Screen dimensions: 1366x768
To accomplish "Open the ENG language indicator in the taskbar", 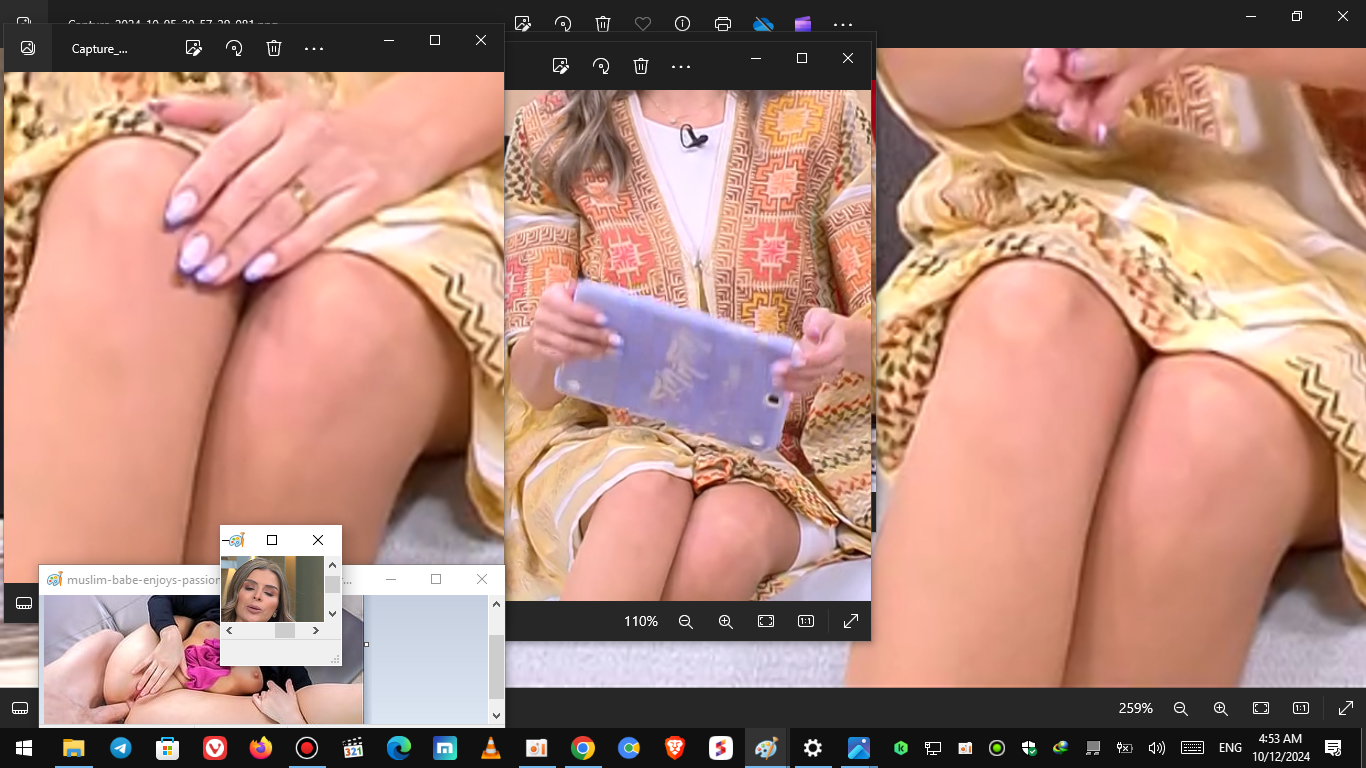I will coord(1230,748).
